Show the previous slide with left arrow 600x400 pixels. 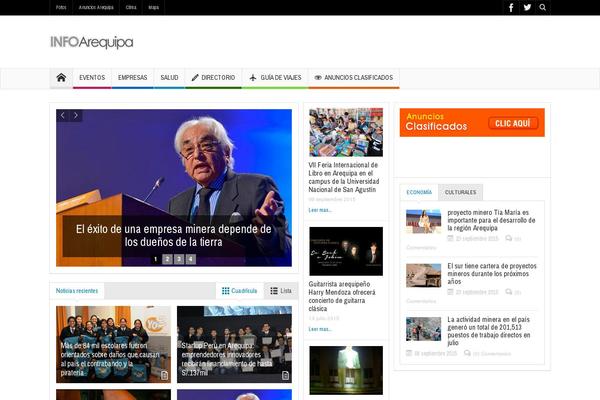[x=63, y=115]
